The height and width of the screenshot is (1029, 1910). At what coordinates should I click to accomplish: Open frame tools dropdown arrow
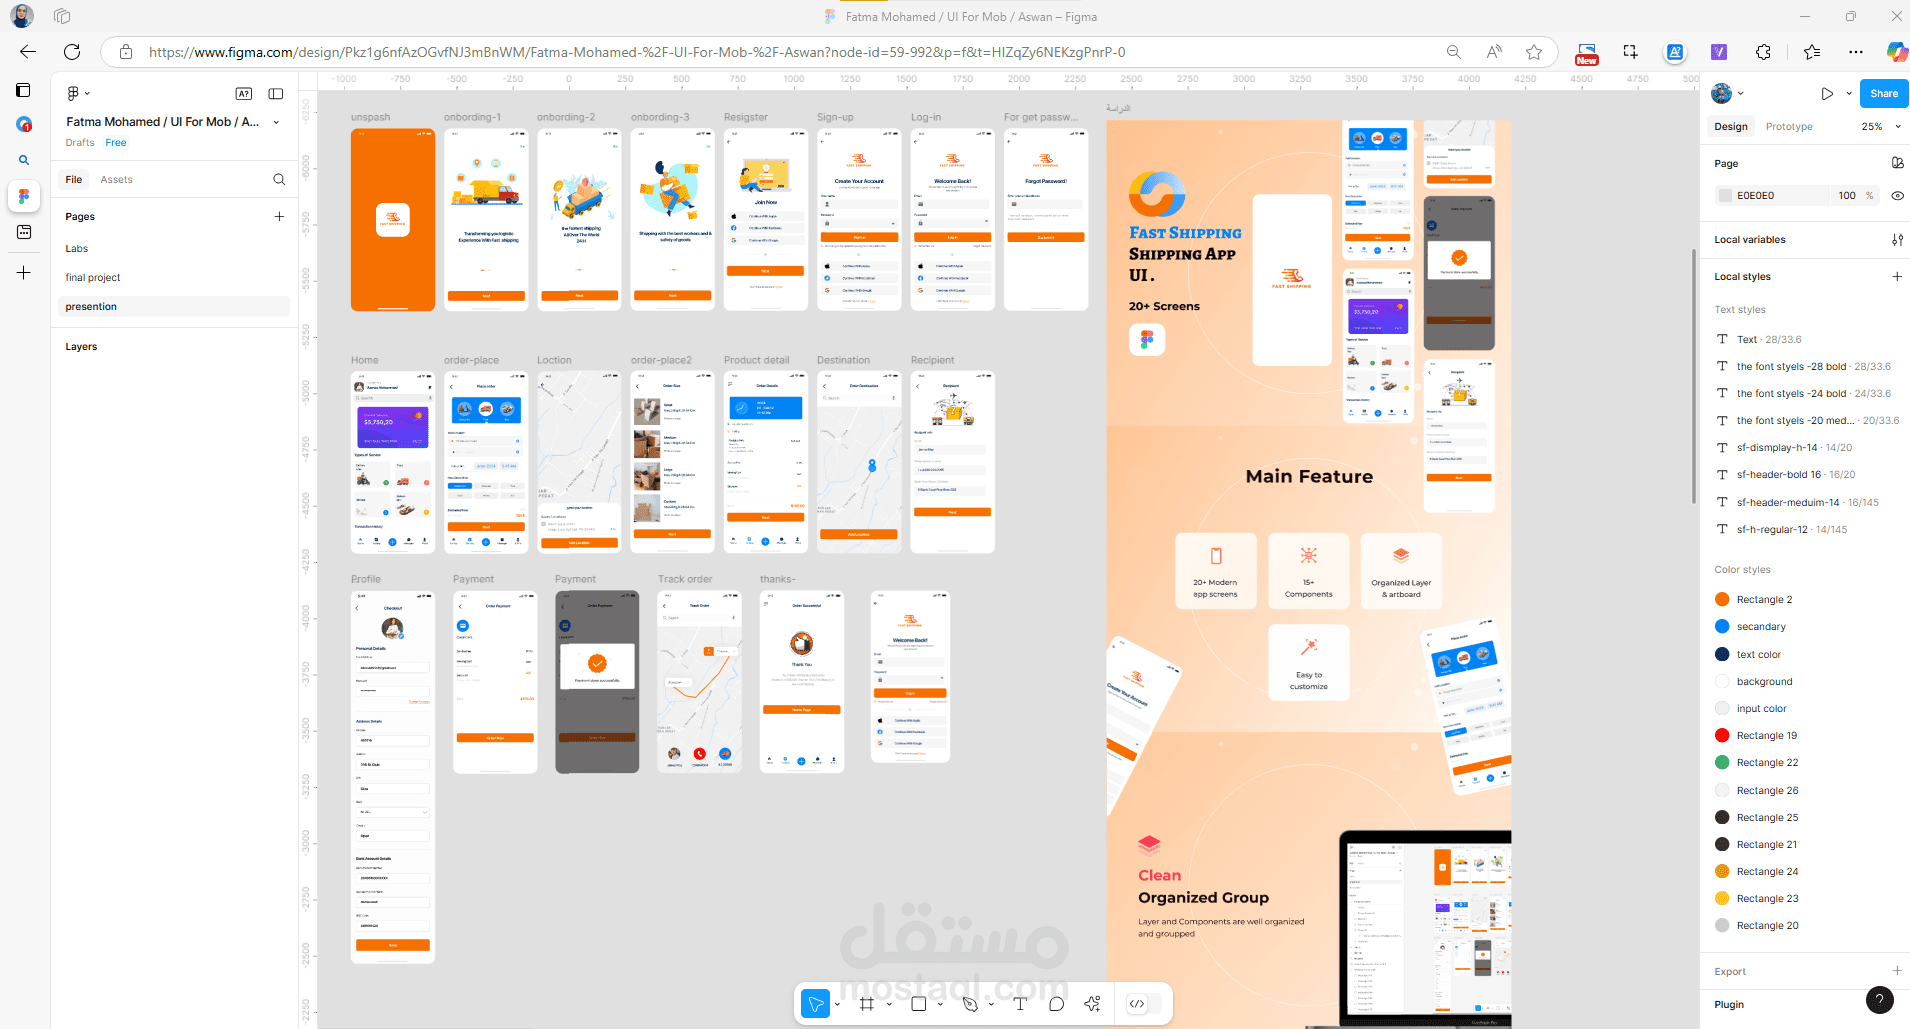click(x=889, y=1004)
